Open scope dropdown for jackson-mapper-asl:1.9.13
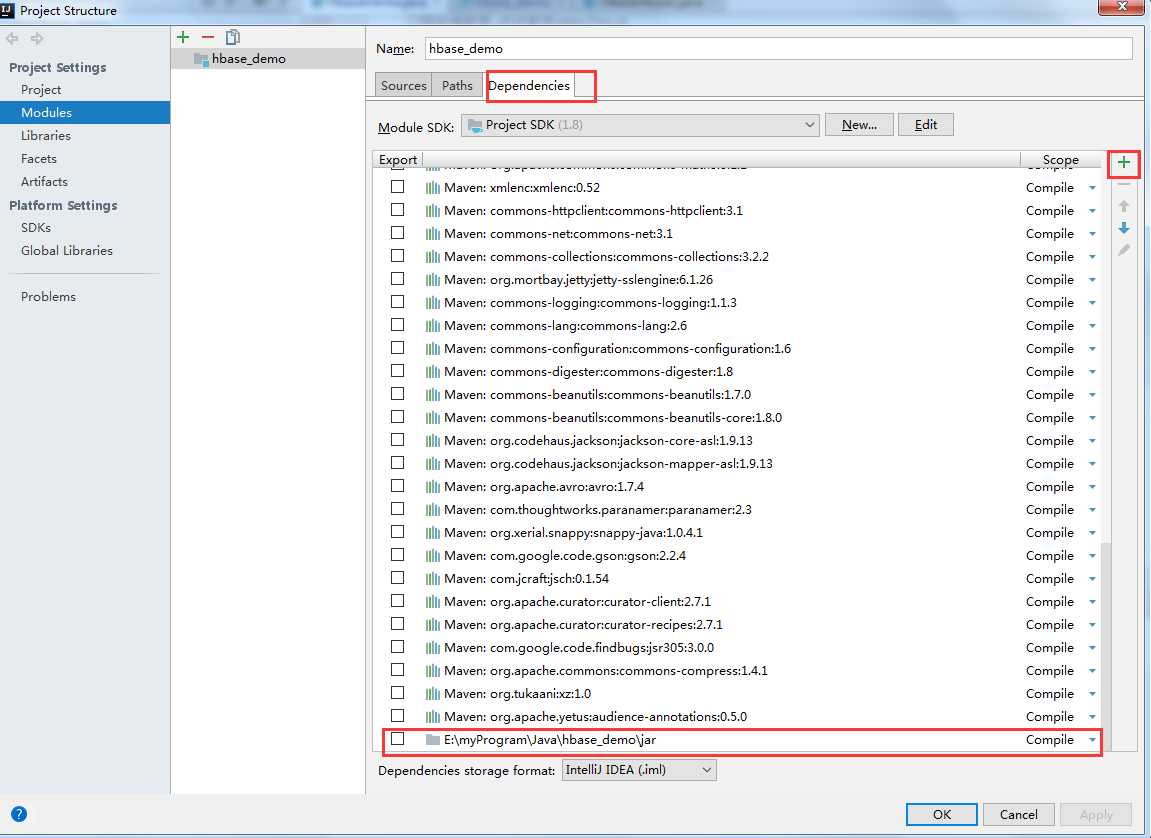 pyautogui.click(x=1092, y=464)
